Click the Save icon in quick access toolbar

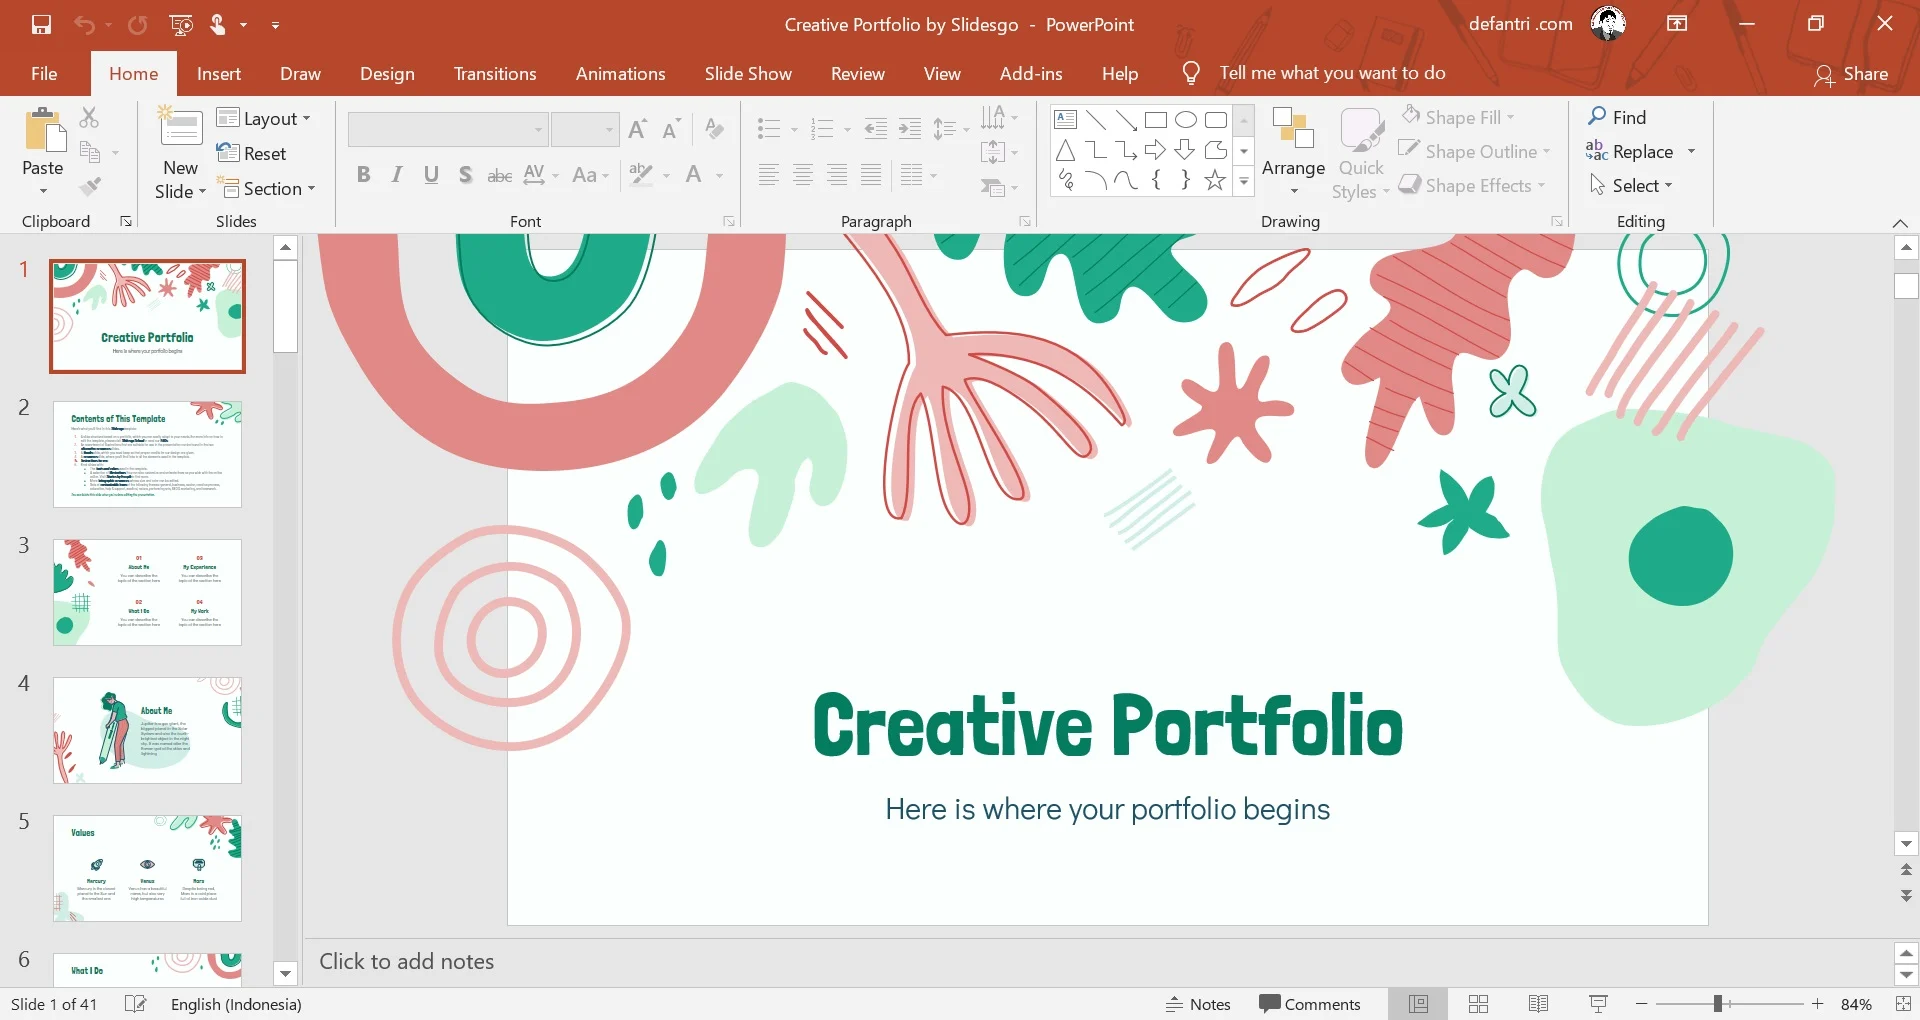point(41,25)
